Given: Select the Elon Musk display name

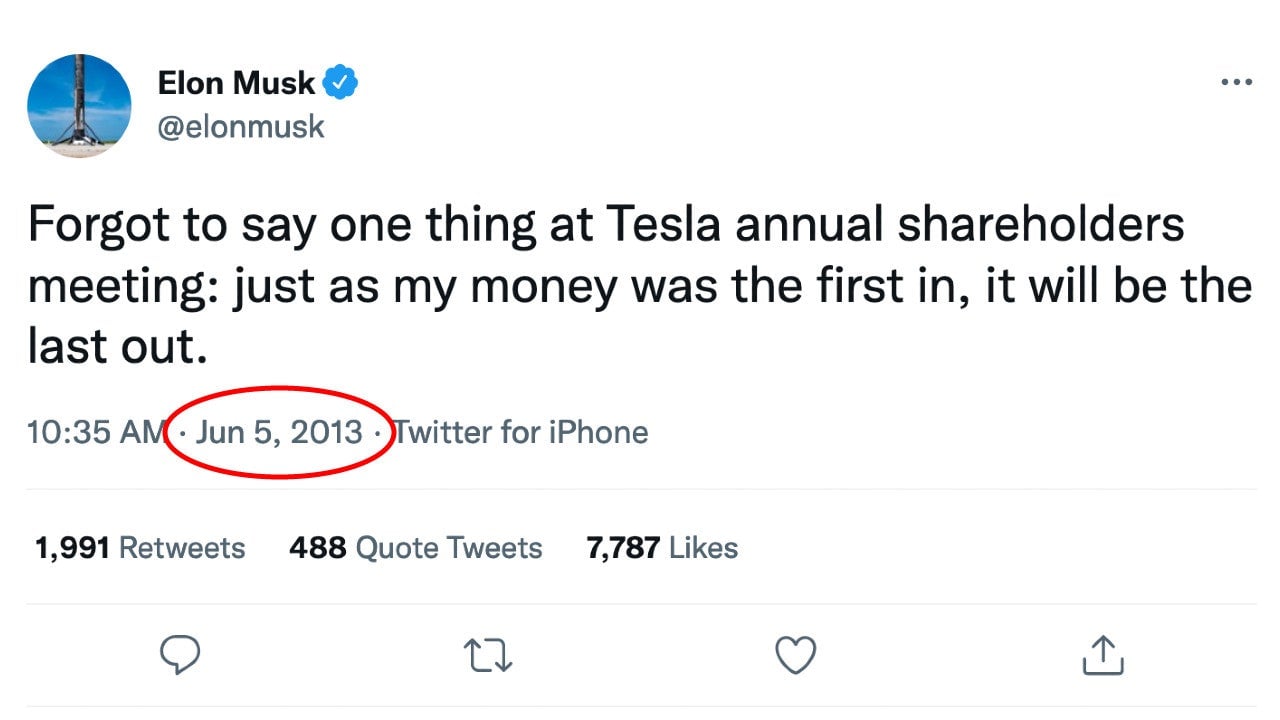Looking at the screenshot, I should tap(237, 83).
